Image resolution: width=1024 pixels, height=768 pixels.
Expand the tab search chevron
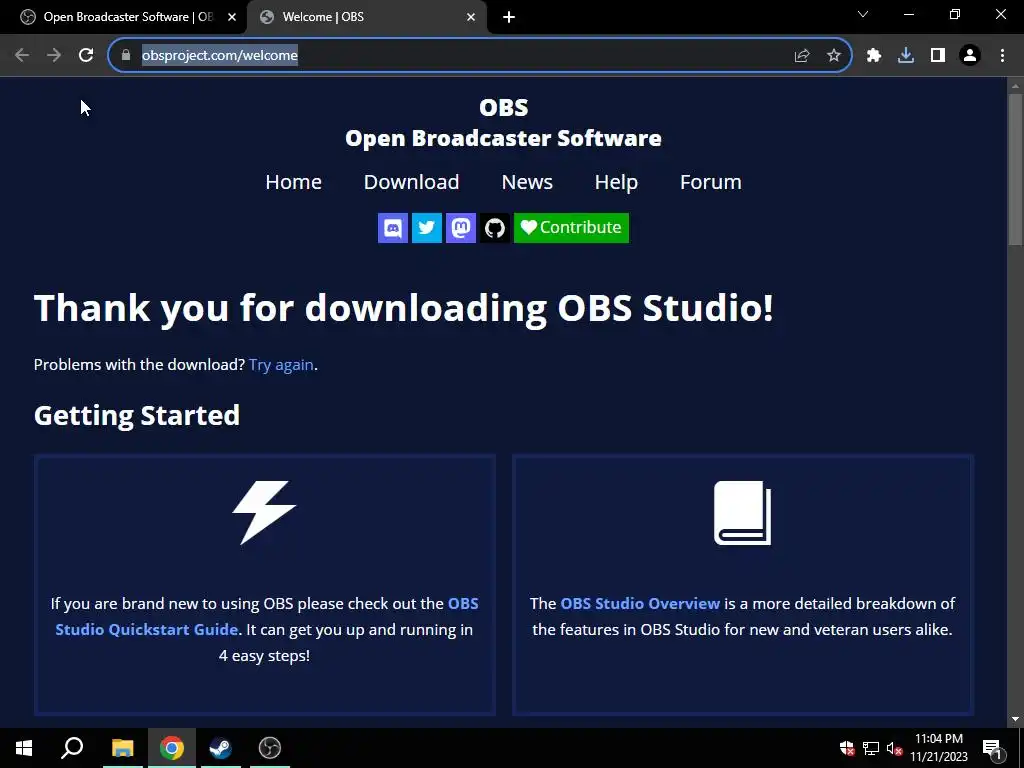[x=863, y=14]
